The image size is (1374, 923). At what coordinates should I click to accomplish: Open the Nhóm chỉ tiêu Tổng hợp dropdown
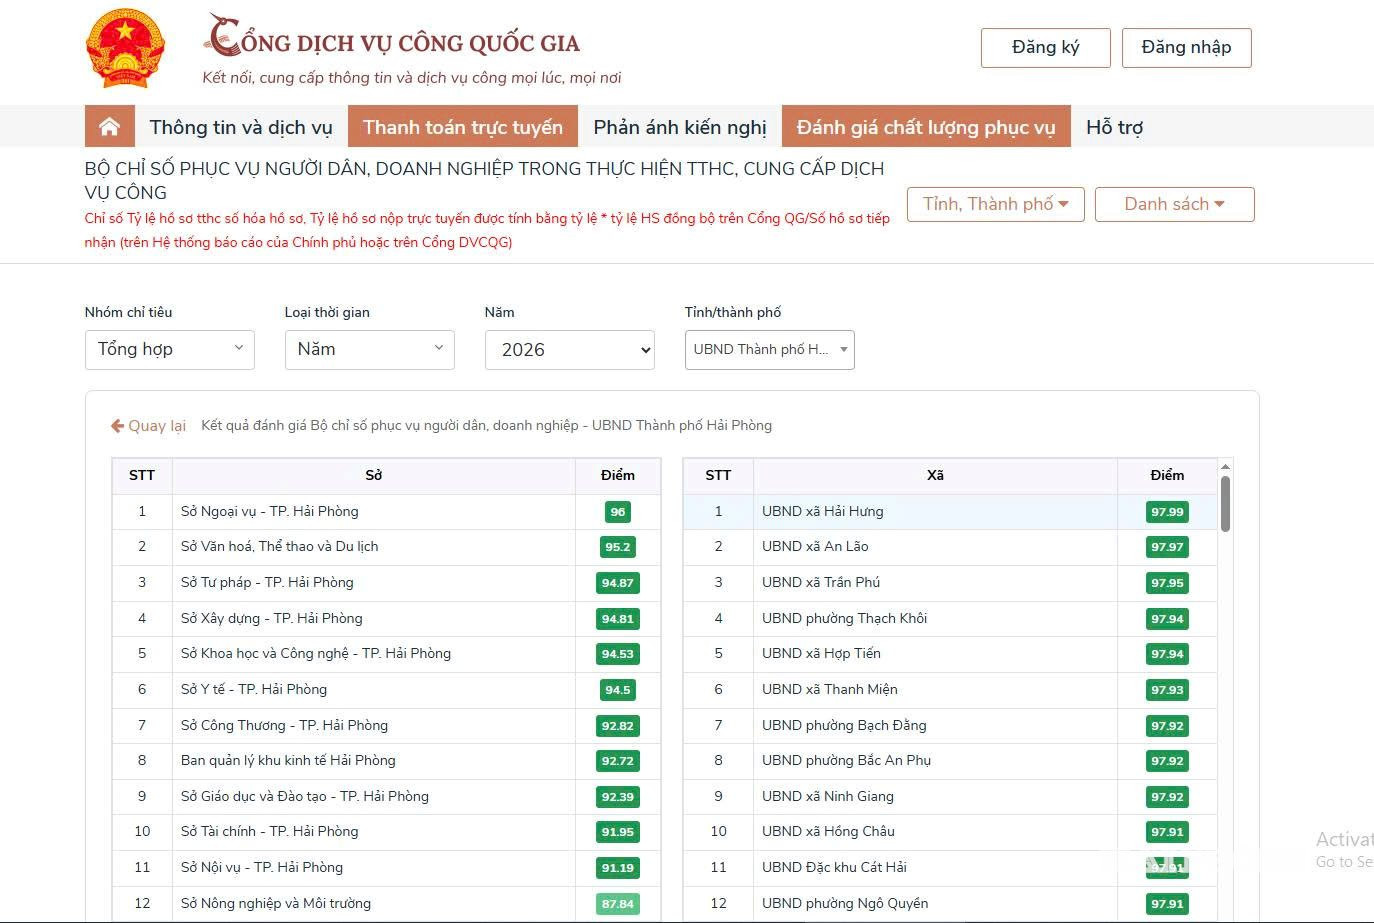(170, 350)
